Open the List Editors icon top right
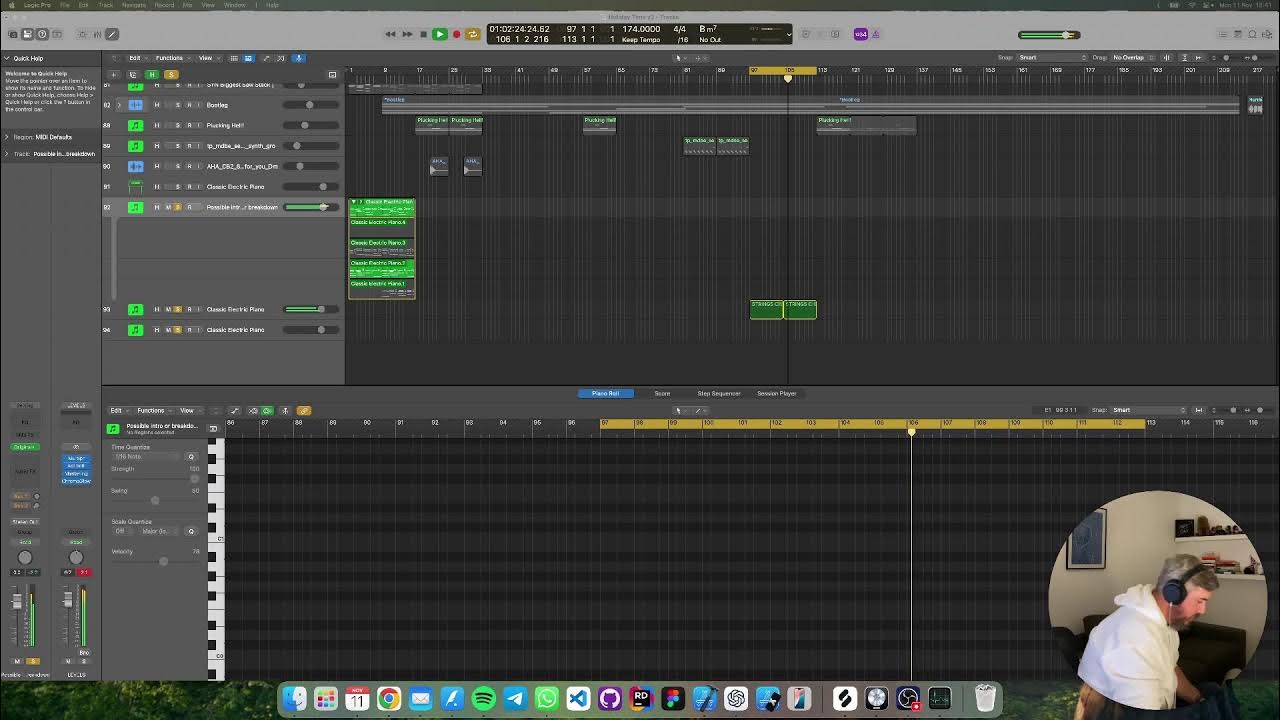1280x720 pixels. click(1222, 33)
